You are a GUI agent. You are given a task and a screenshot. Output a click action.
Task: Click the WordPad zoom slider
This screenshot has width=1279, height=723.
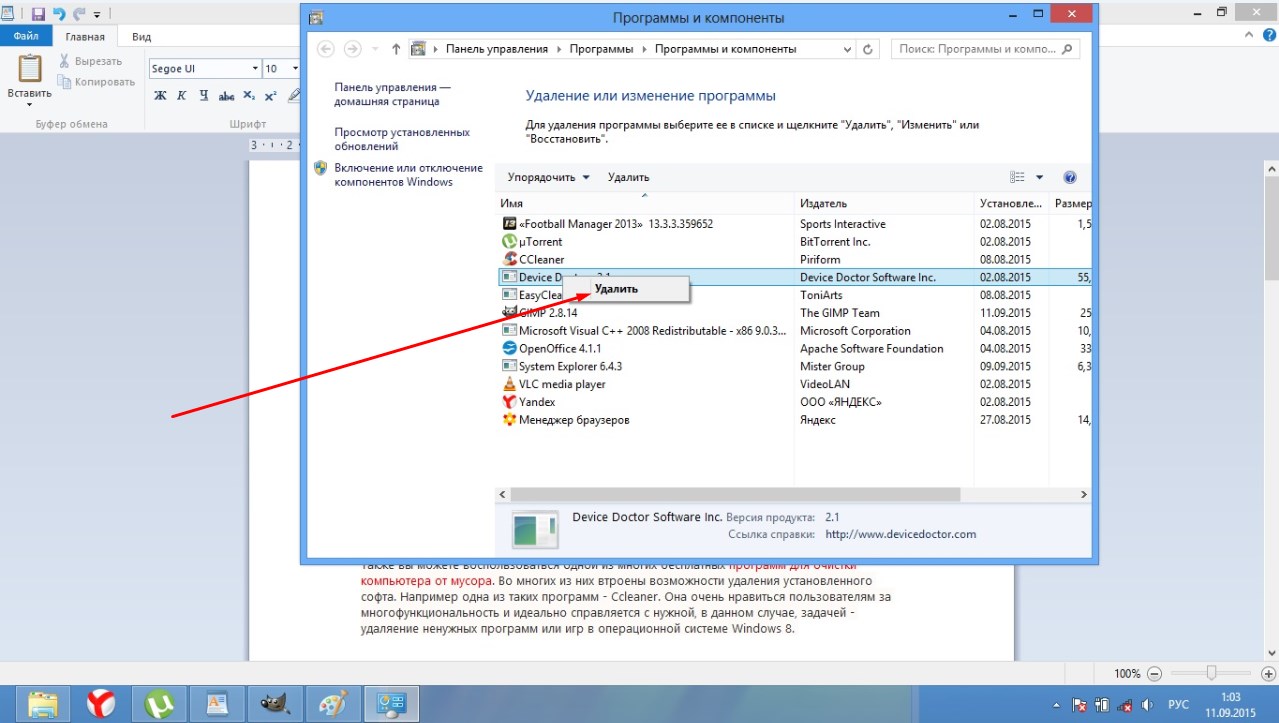1211,673
